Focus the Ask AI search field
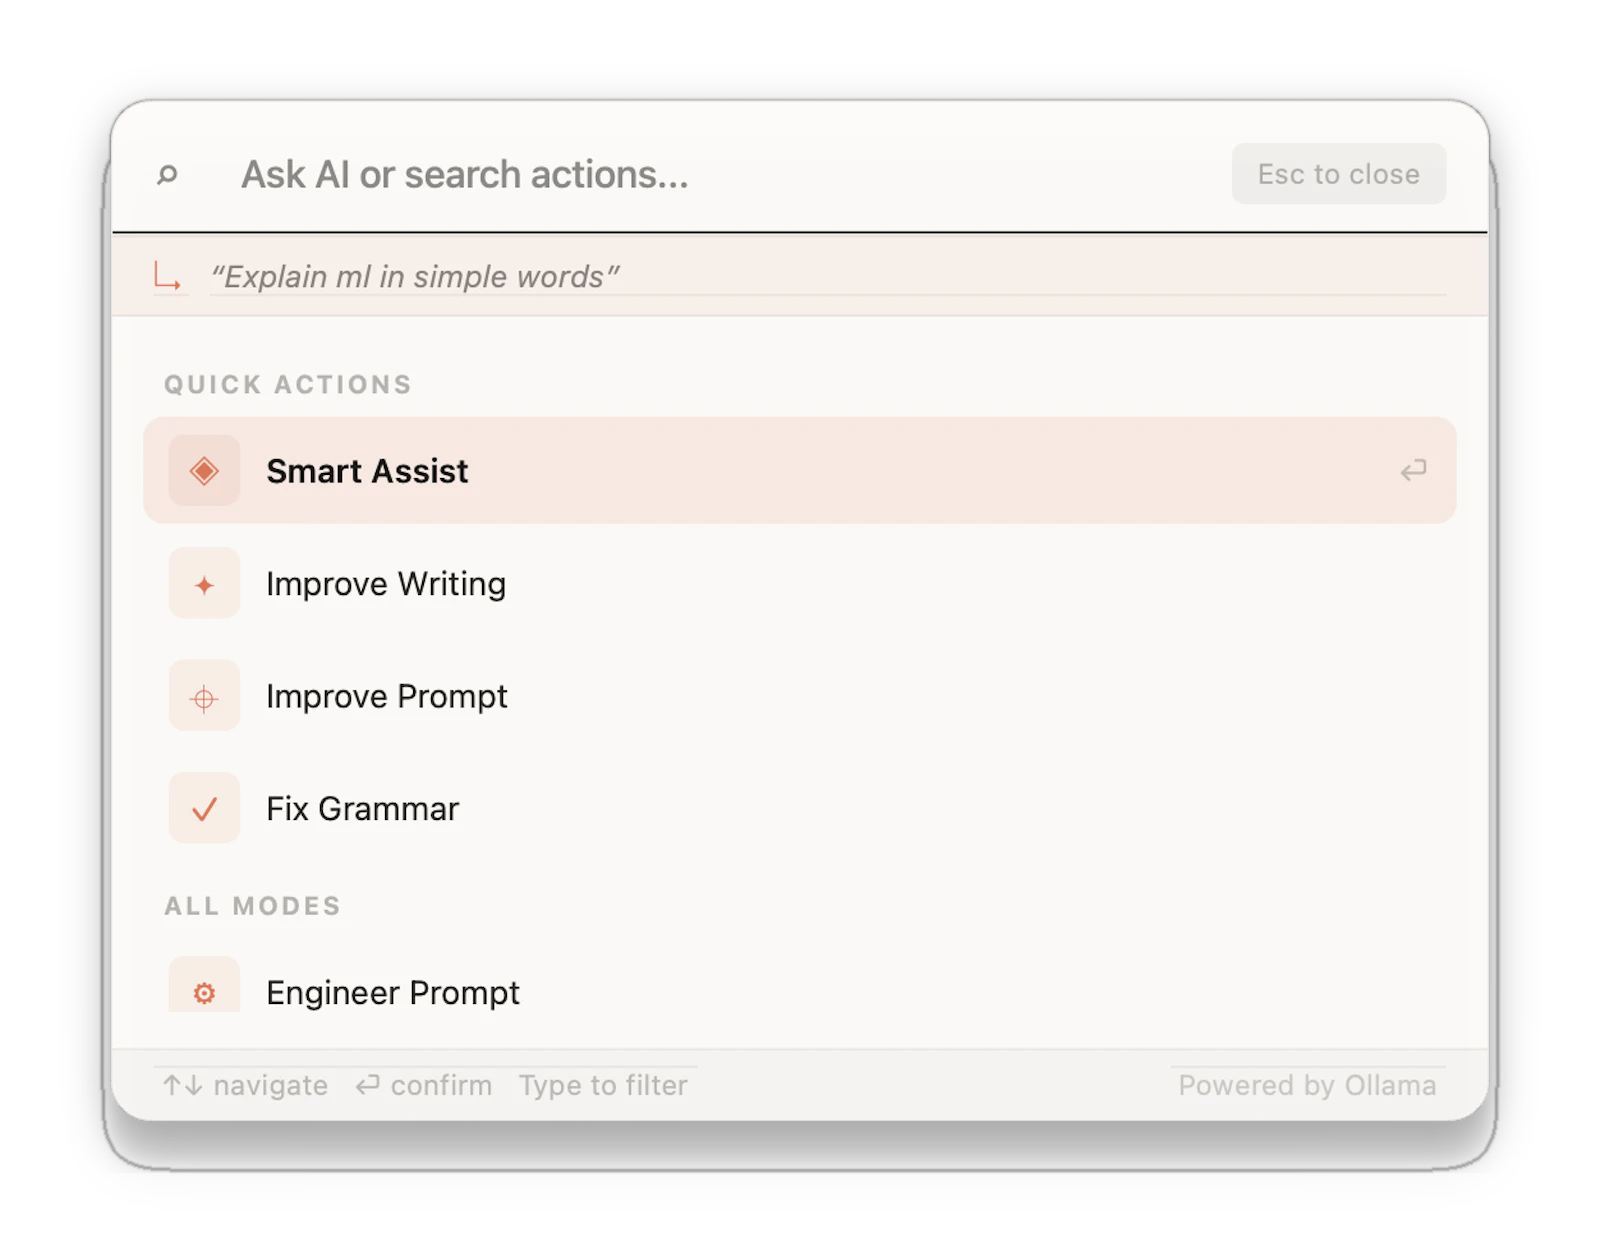 [730, 175]
